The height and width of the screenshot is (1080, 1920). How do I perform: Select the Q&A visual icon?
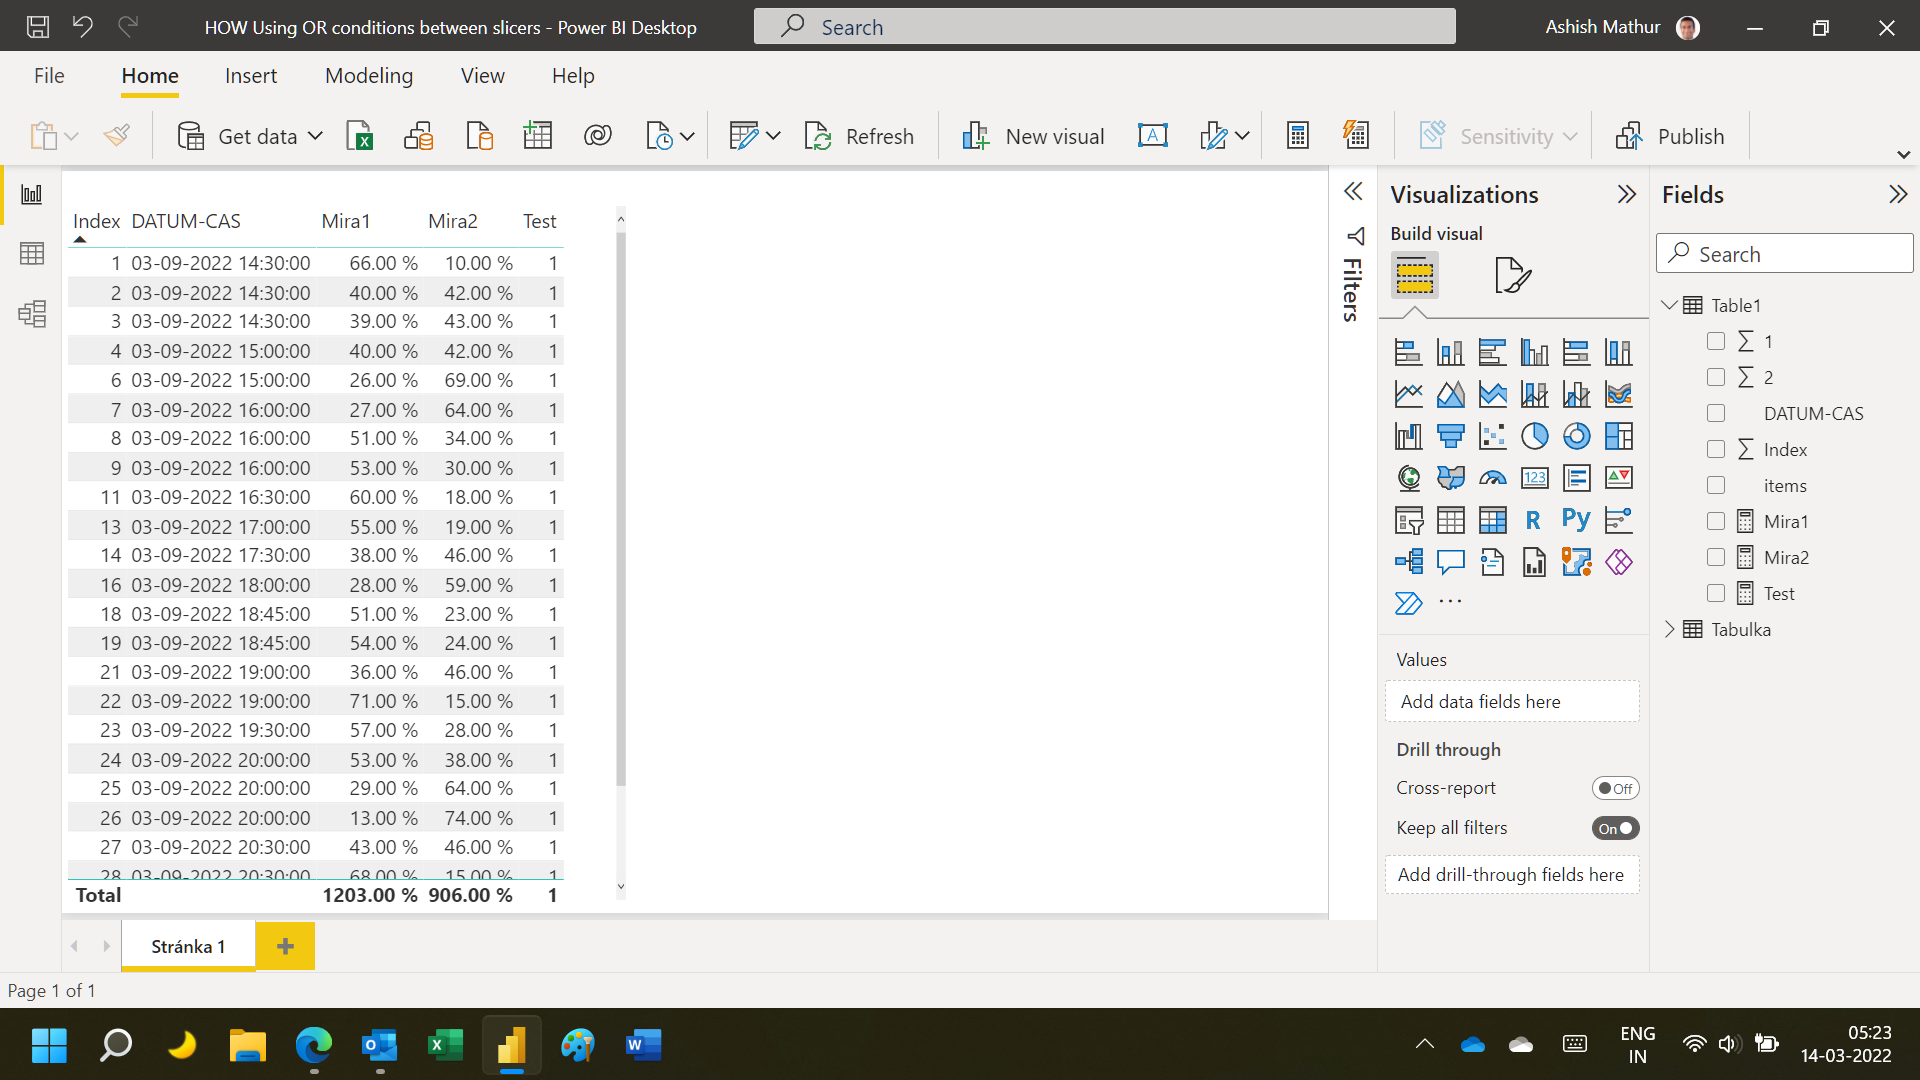click(x=1450, y=562)
